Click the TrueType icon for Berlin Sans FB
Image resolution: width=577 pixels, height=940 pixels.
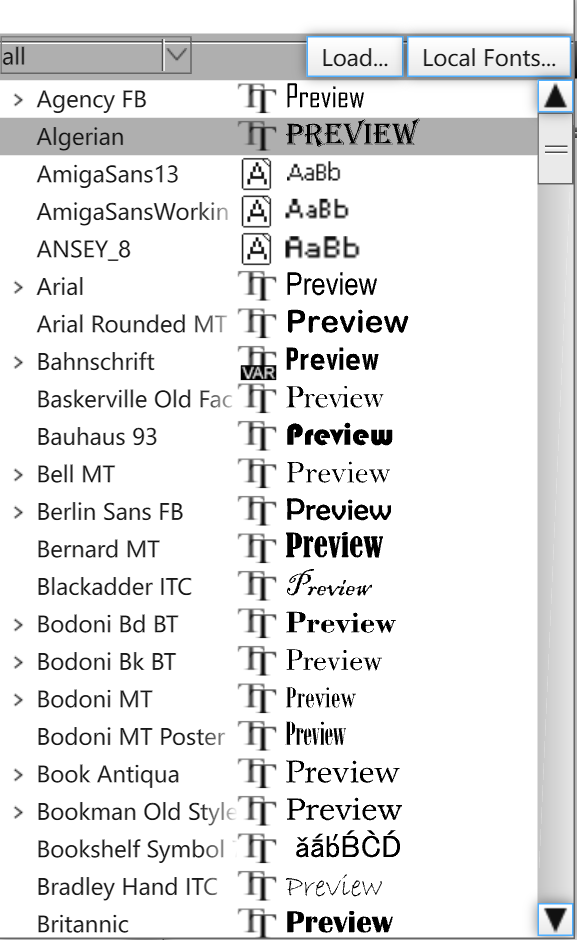tap(257, 511)
